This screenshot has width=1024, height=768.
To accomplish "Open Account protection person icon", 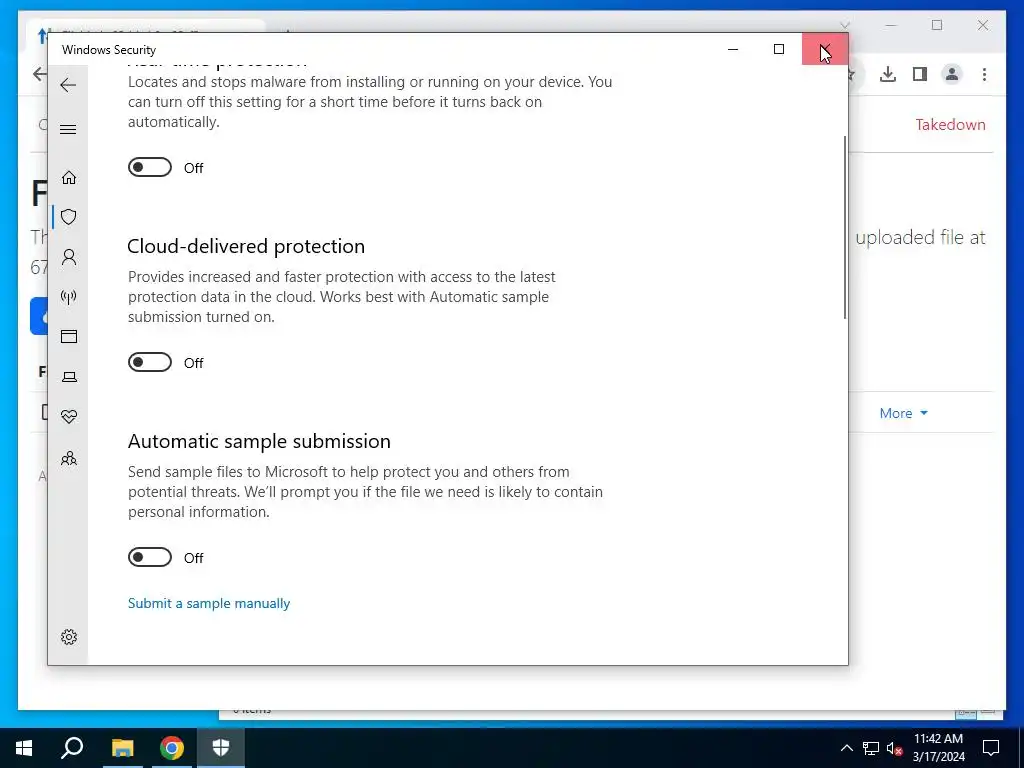I will click(69, 257).
